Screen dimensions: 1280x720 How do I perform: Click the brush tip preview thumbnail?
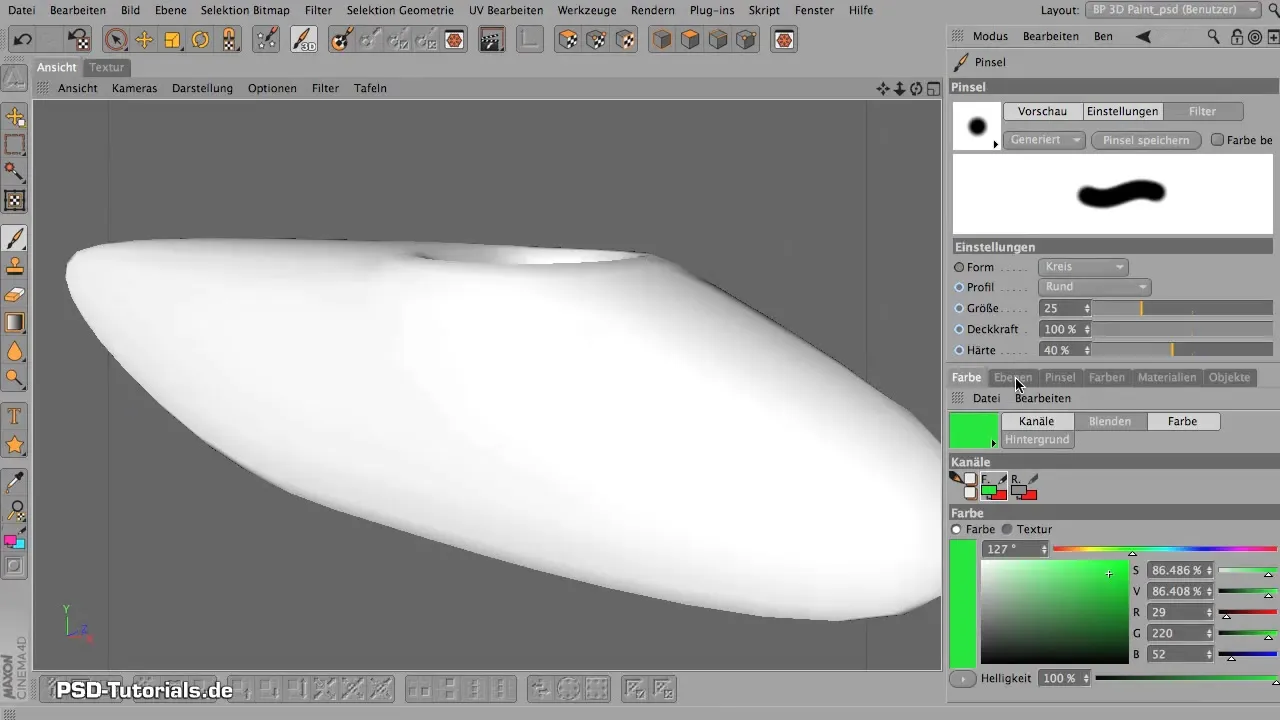click(x=977, y=126)
